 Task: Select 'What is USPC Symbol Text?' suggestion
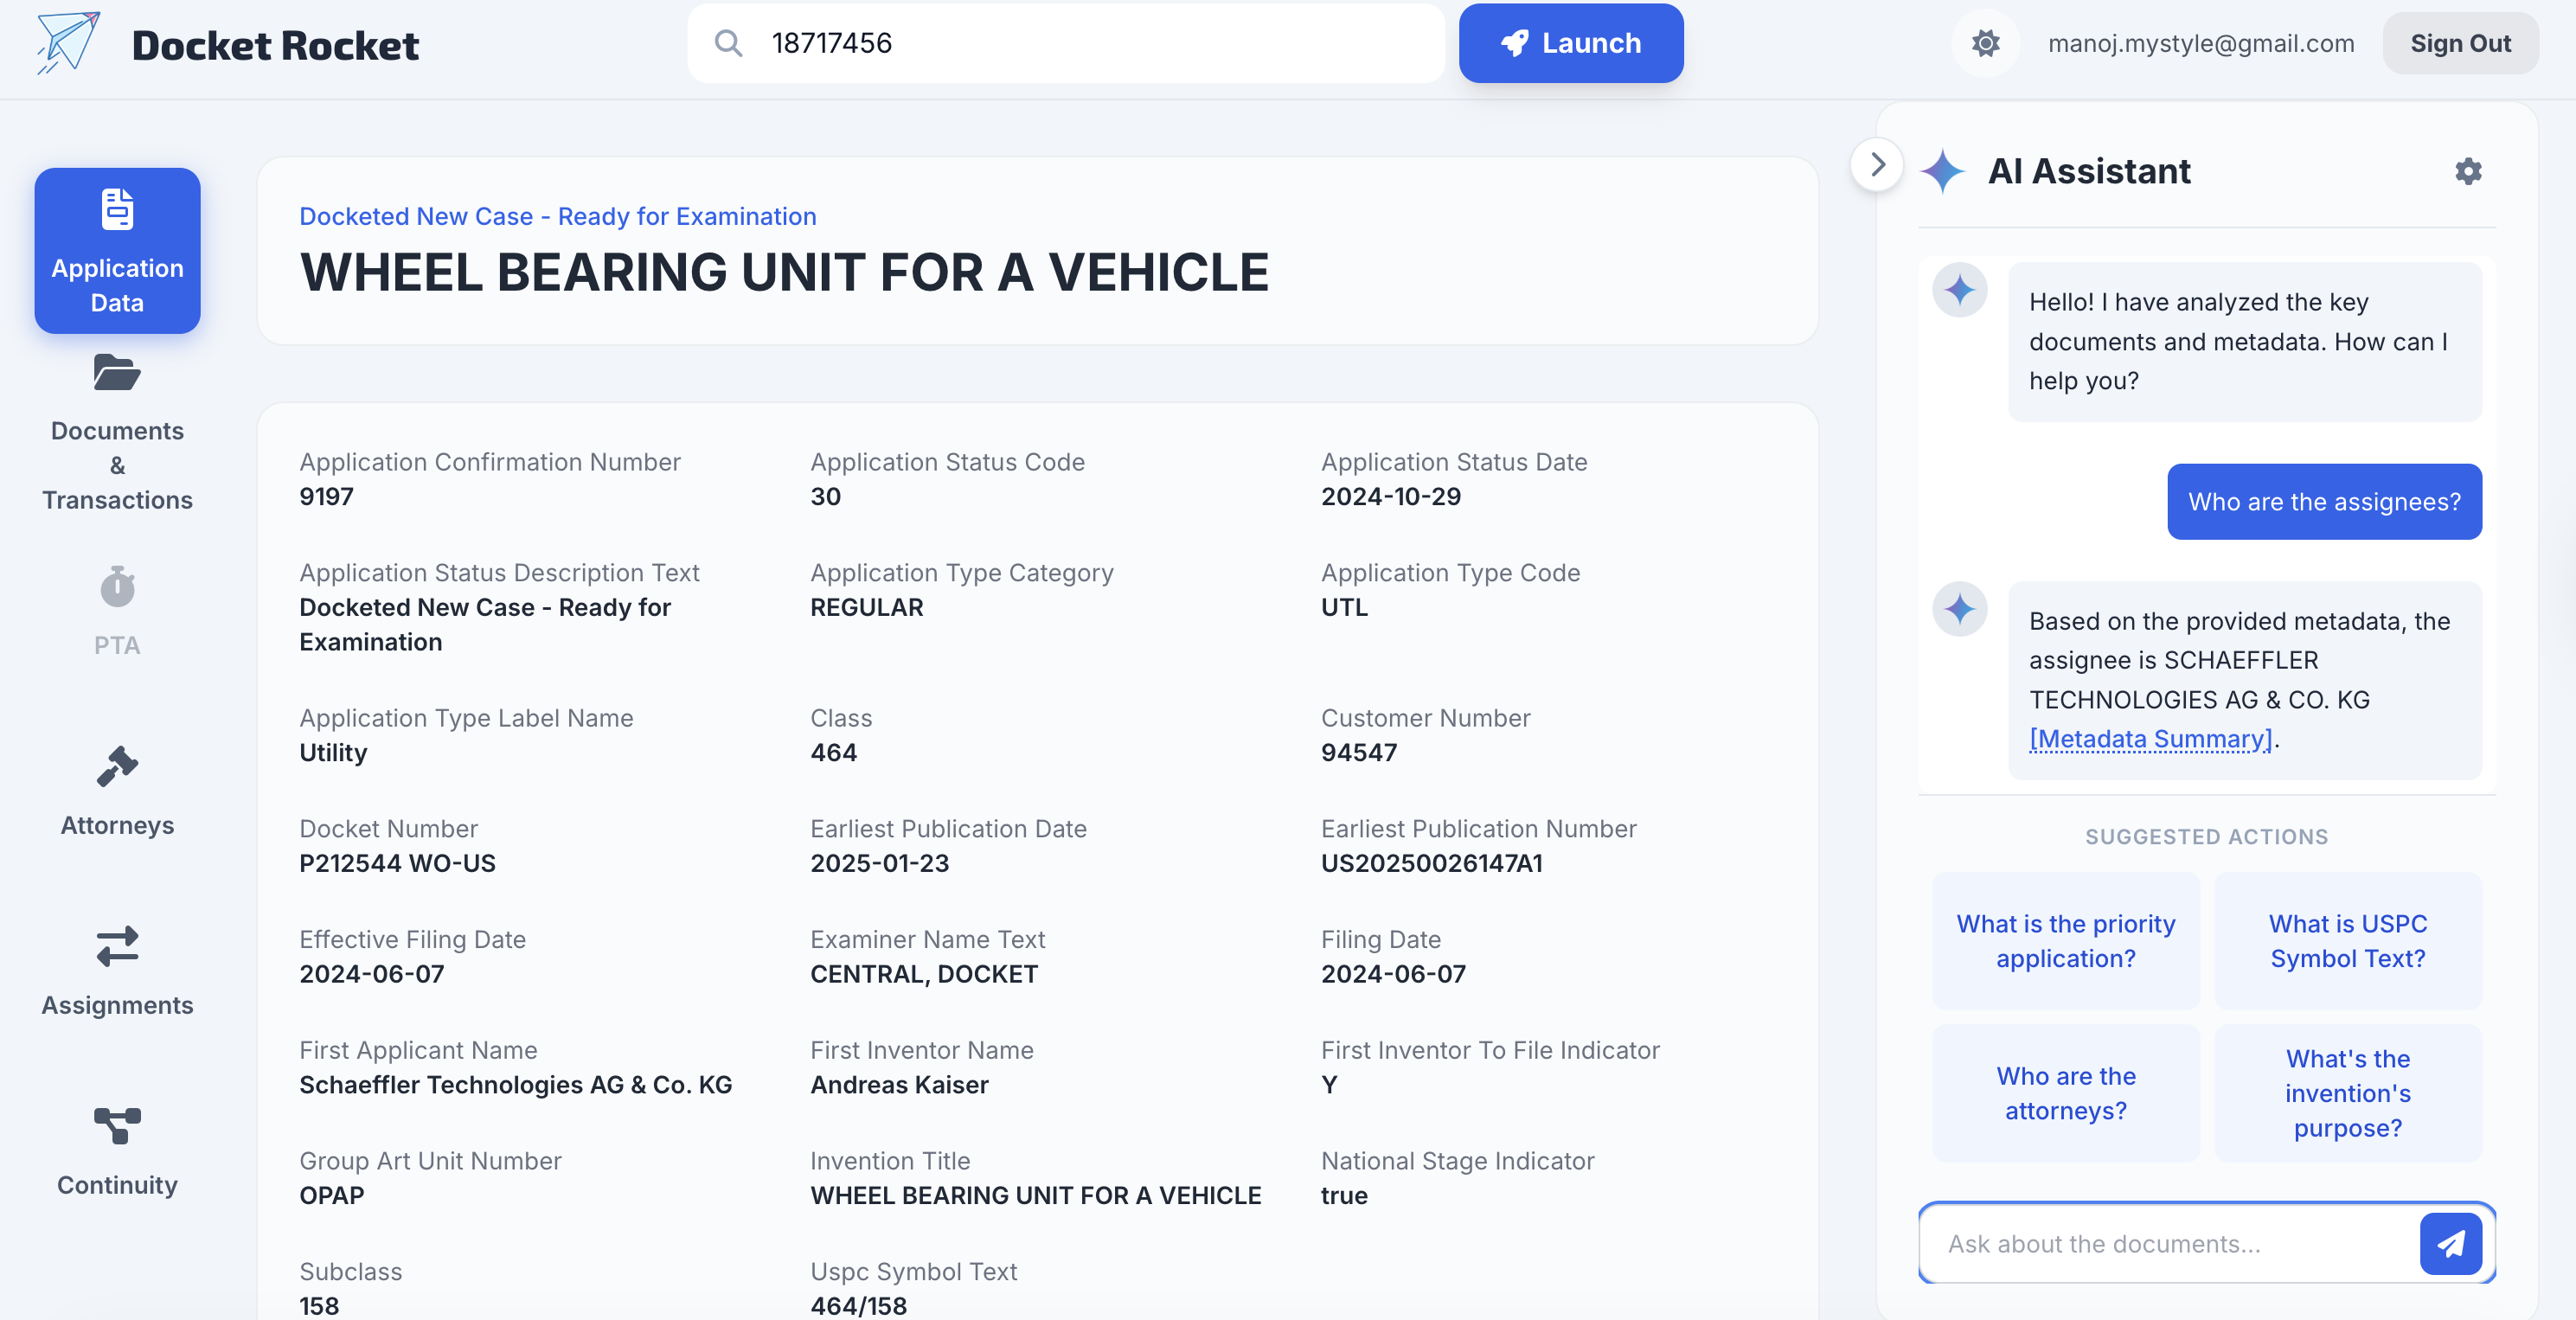click(2348, 941)
